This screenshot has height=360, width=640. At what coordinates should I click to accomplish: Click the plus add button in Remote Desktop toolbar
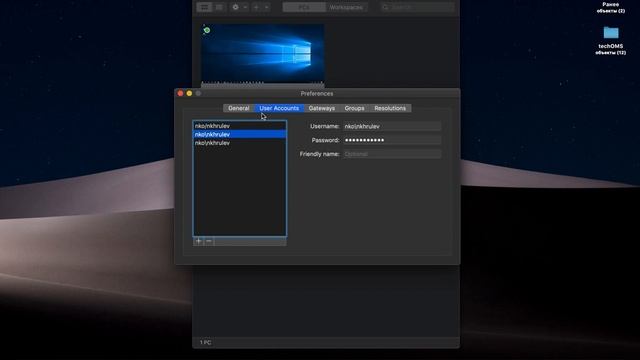(256, 7)
